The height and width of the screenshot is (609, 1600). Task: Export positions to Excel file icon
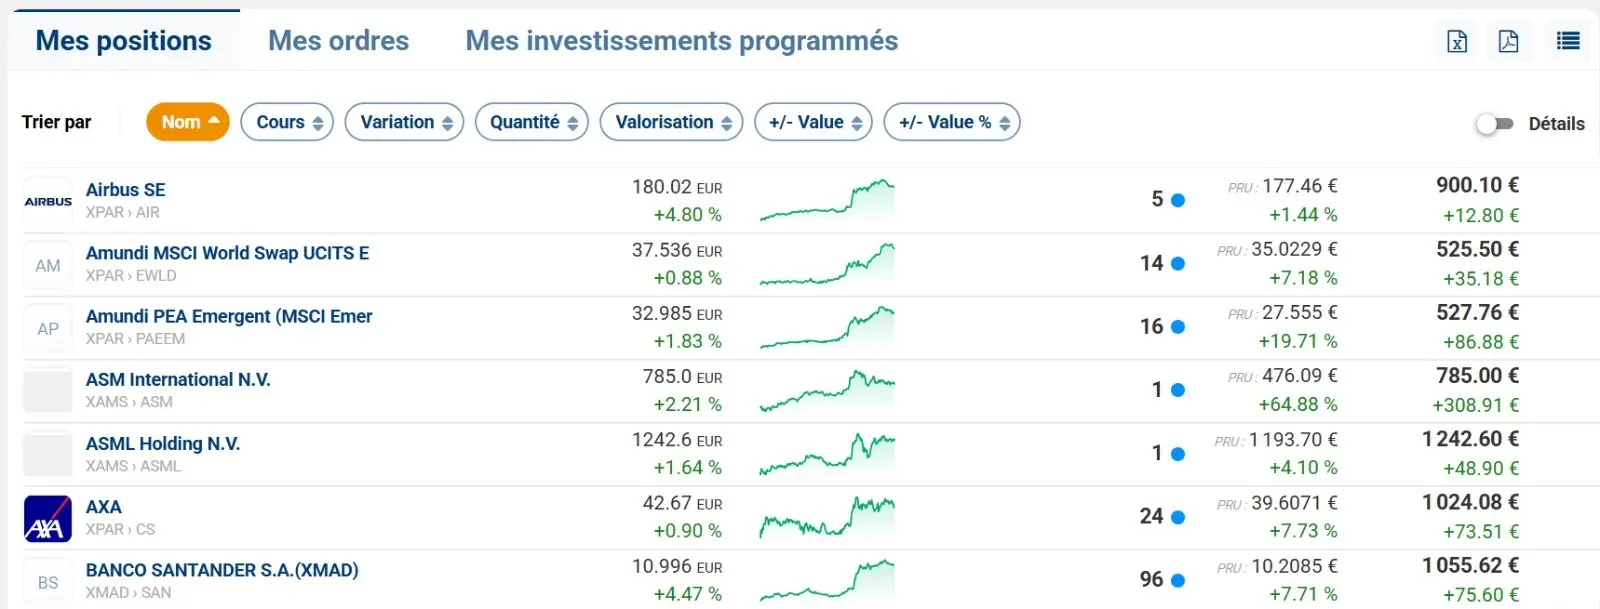1457,41
